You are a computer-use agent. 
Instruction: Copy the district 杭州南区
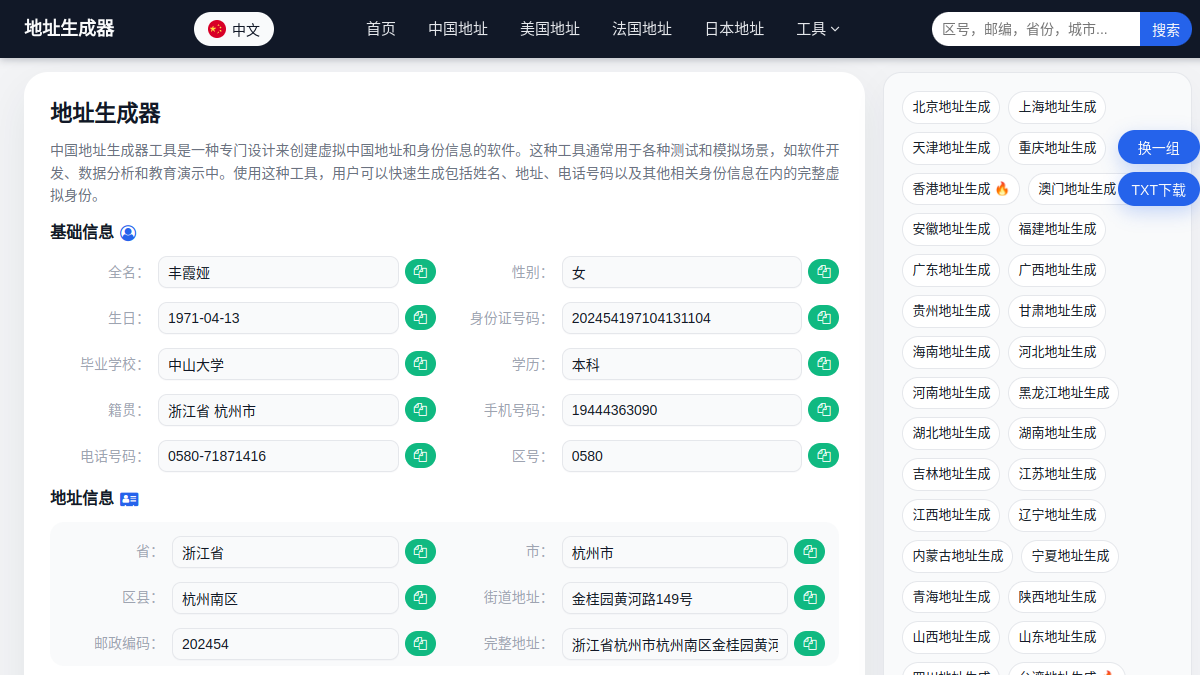pyautogui.click(x=420, y=598)
